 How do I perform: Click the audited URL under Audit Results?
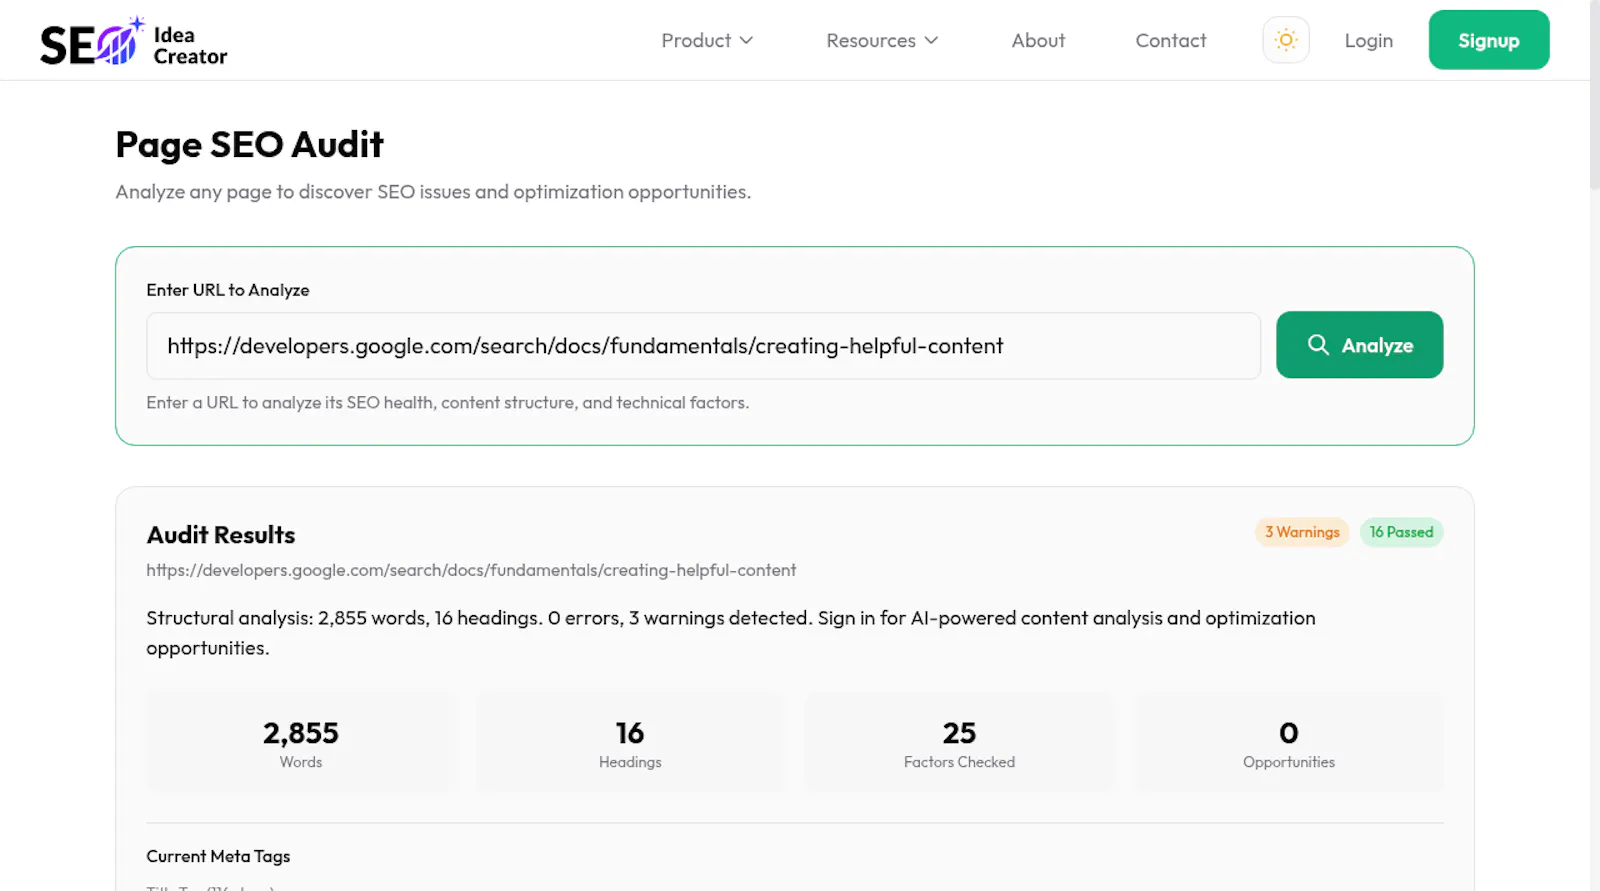(x=471, y=570)
